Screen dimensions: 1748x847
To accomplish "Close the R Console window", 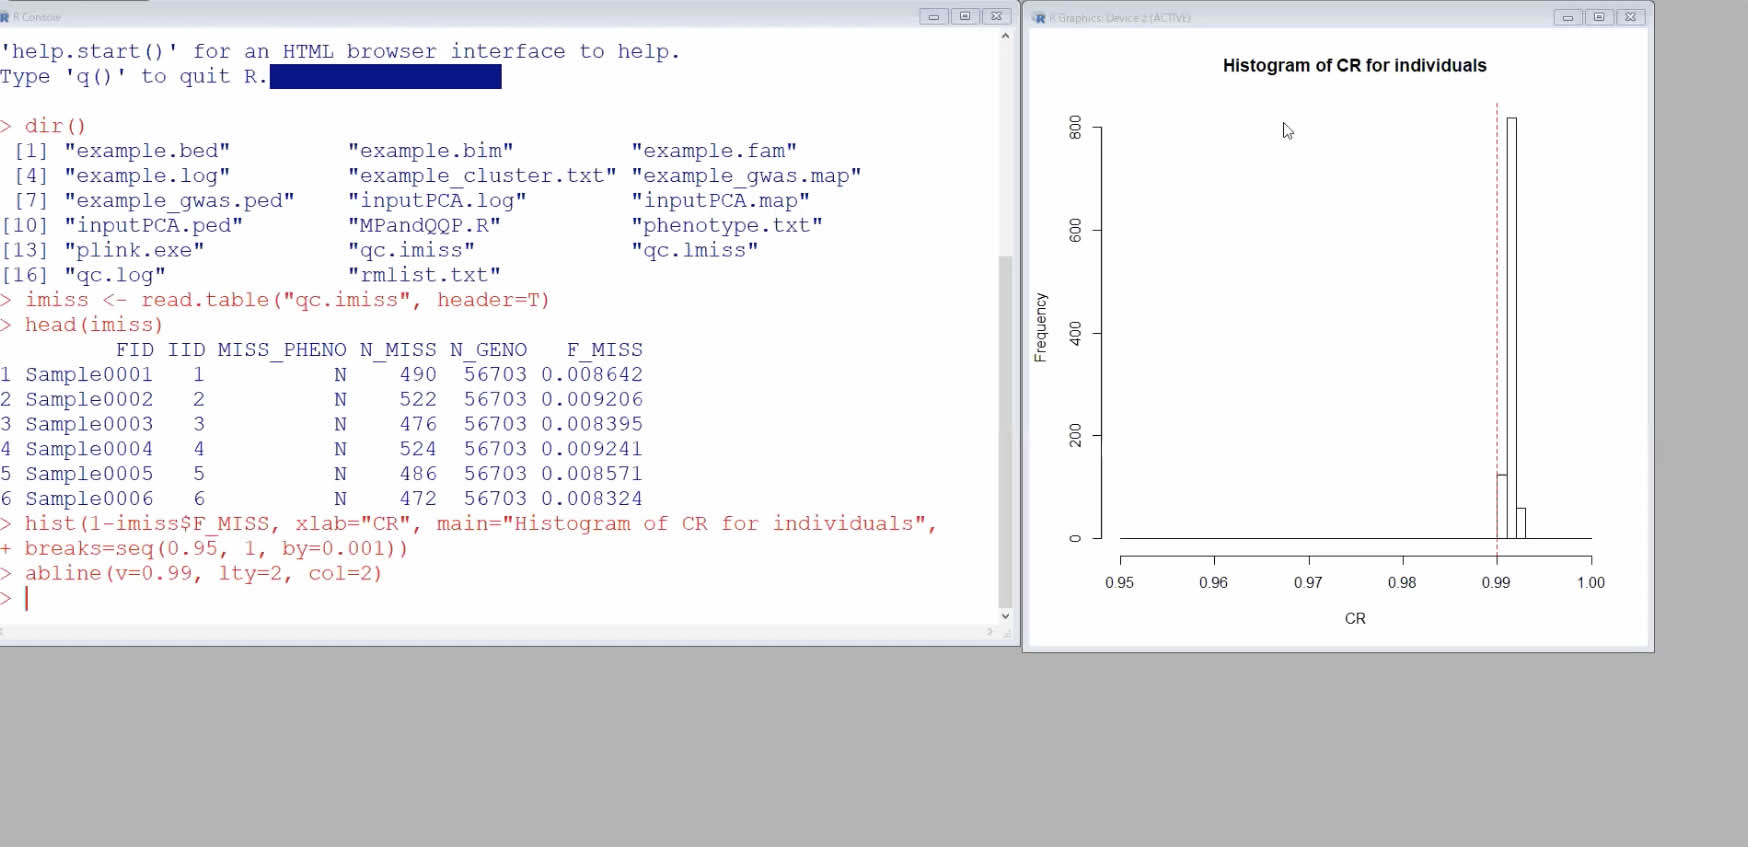I will [x=996, y=17].
